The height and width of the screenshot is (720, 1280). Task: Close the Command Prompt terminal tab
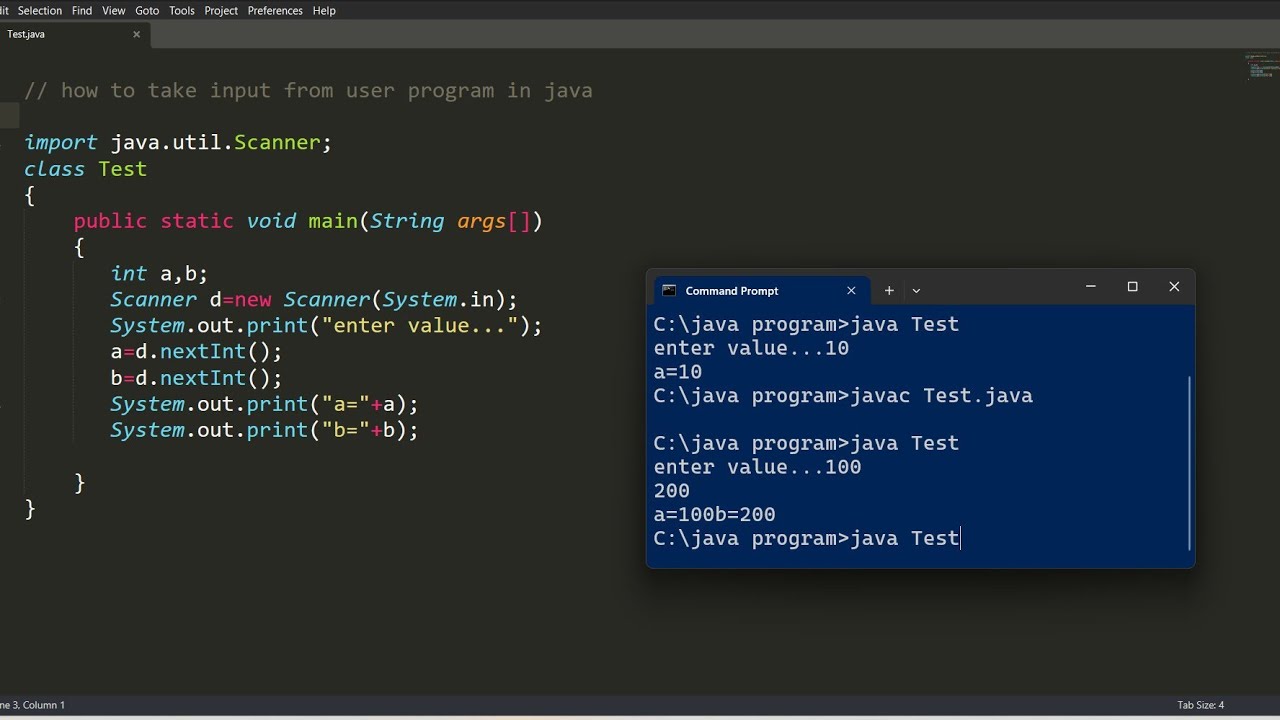[851, 291]
